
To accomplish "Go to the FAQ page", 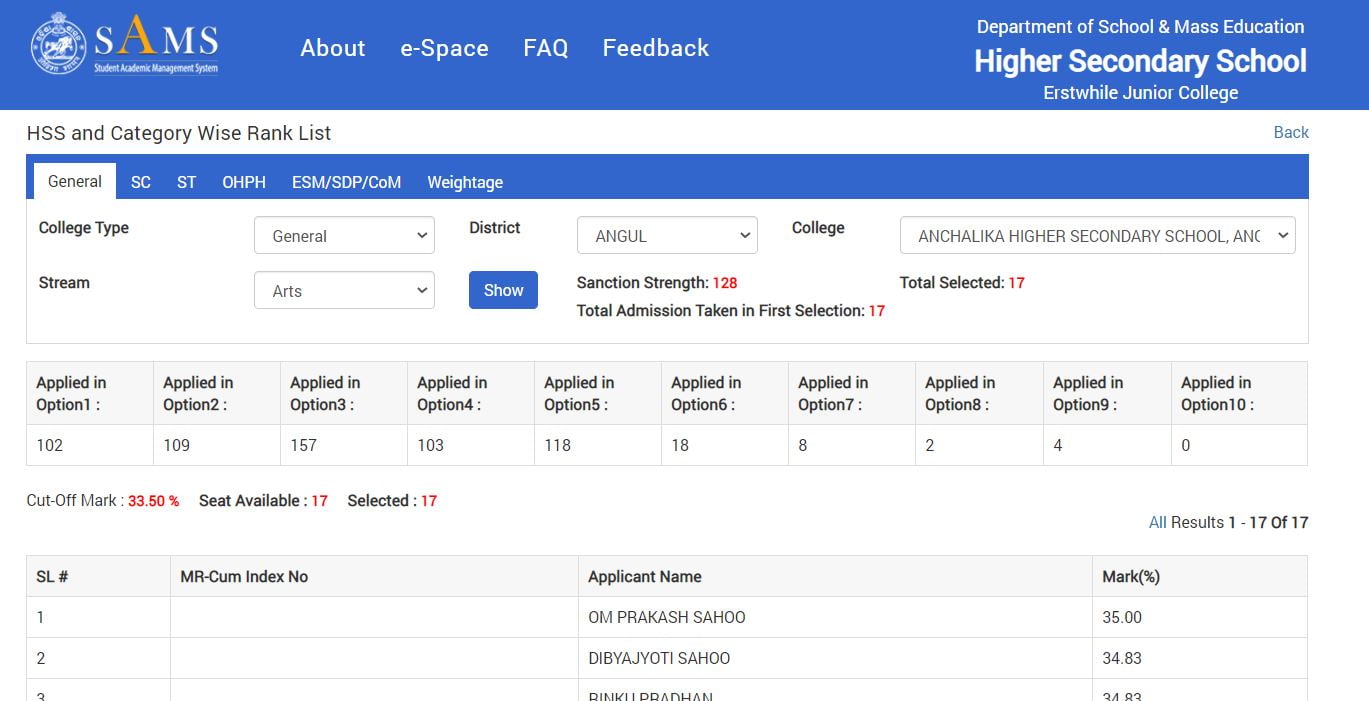I will click(545, 48).
